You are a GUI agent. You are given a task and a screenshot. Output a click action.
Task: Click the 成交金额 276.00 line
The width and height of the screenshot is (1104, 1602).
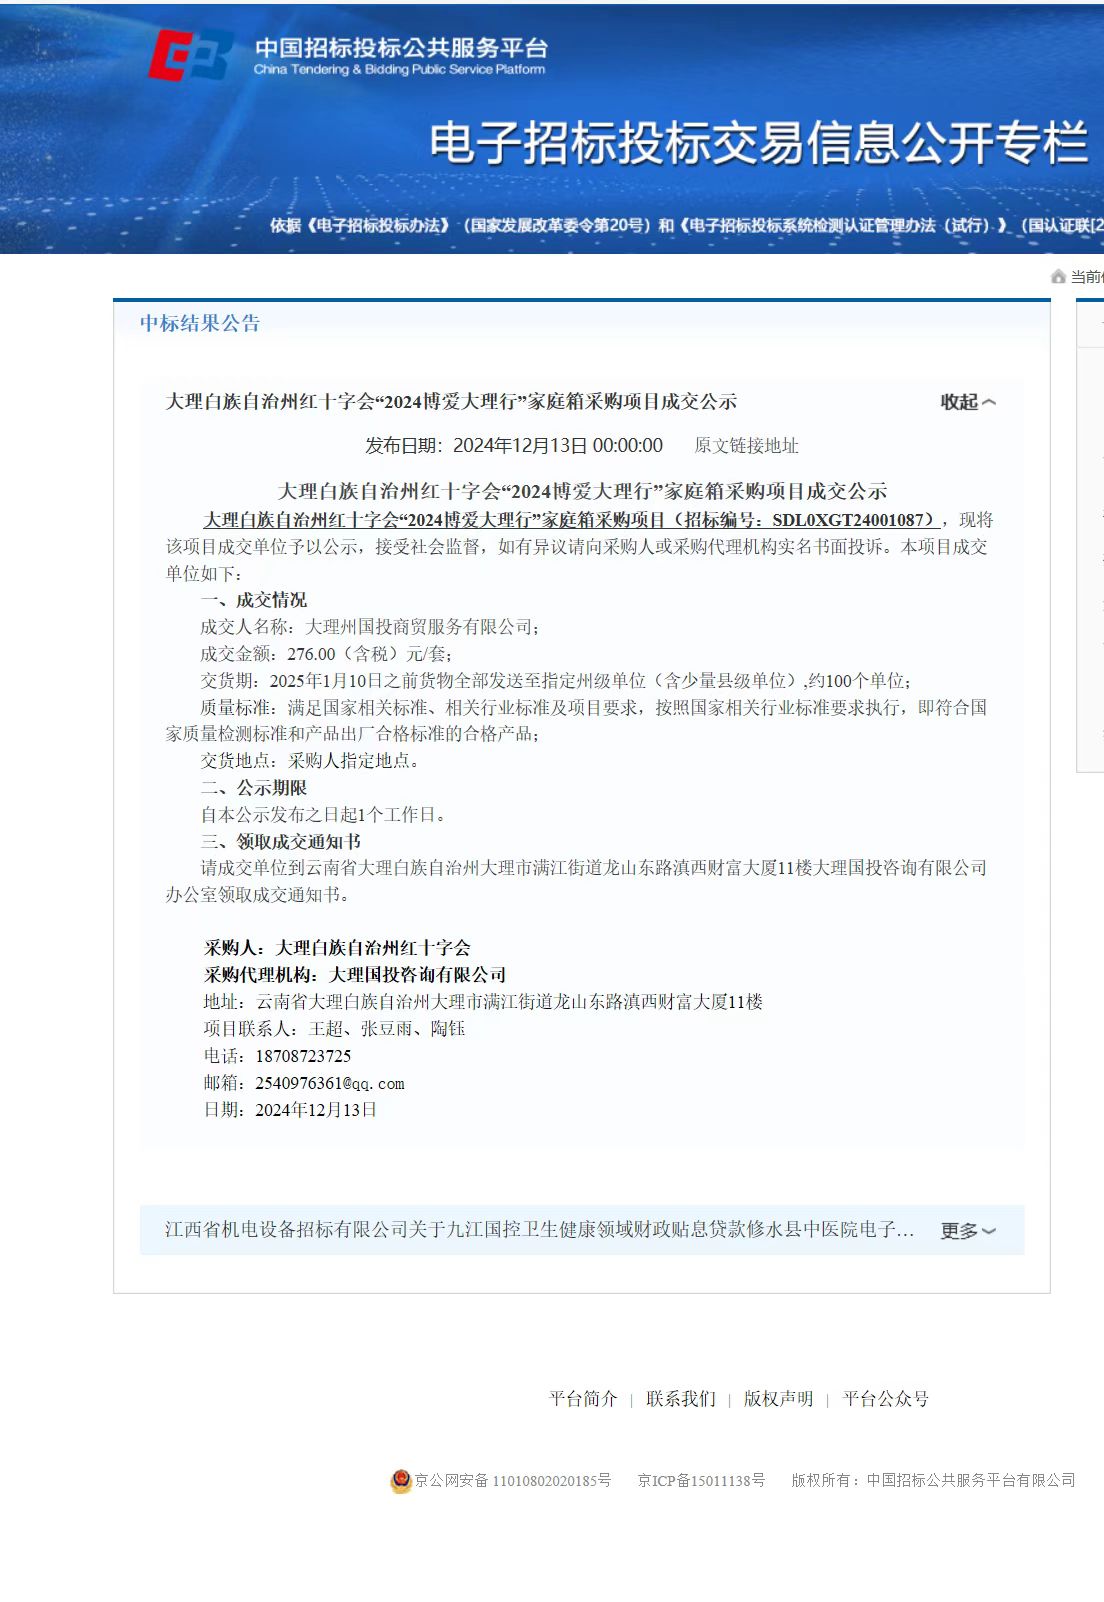pyautogui.click(x=326, y=654)
